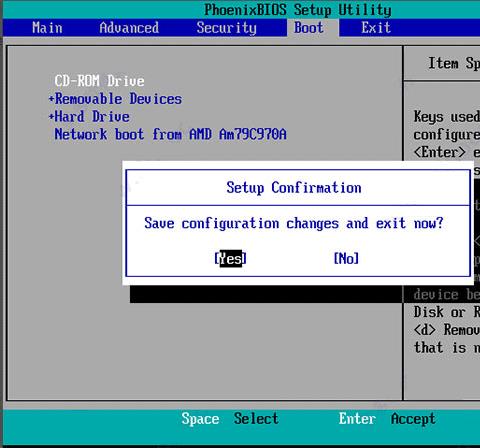
Task: Choose [No] in Setup Confirmation
Action: 346,258
